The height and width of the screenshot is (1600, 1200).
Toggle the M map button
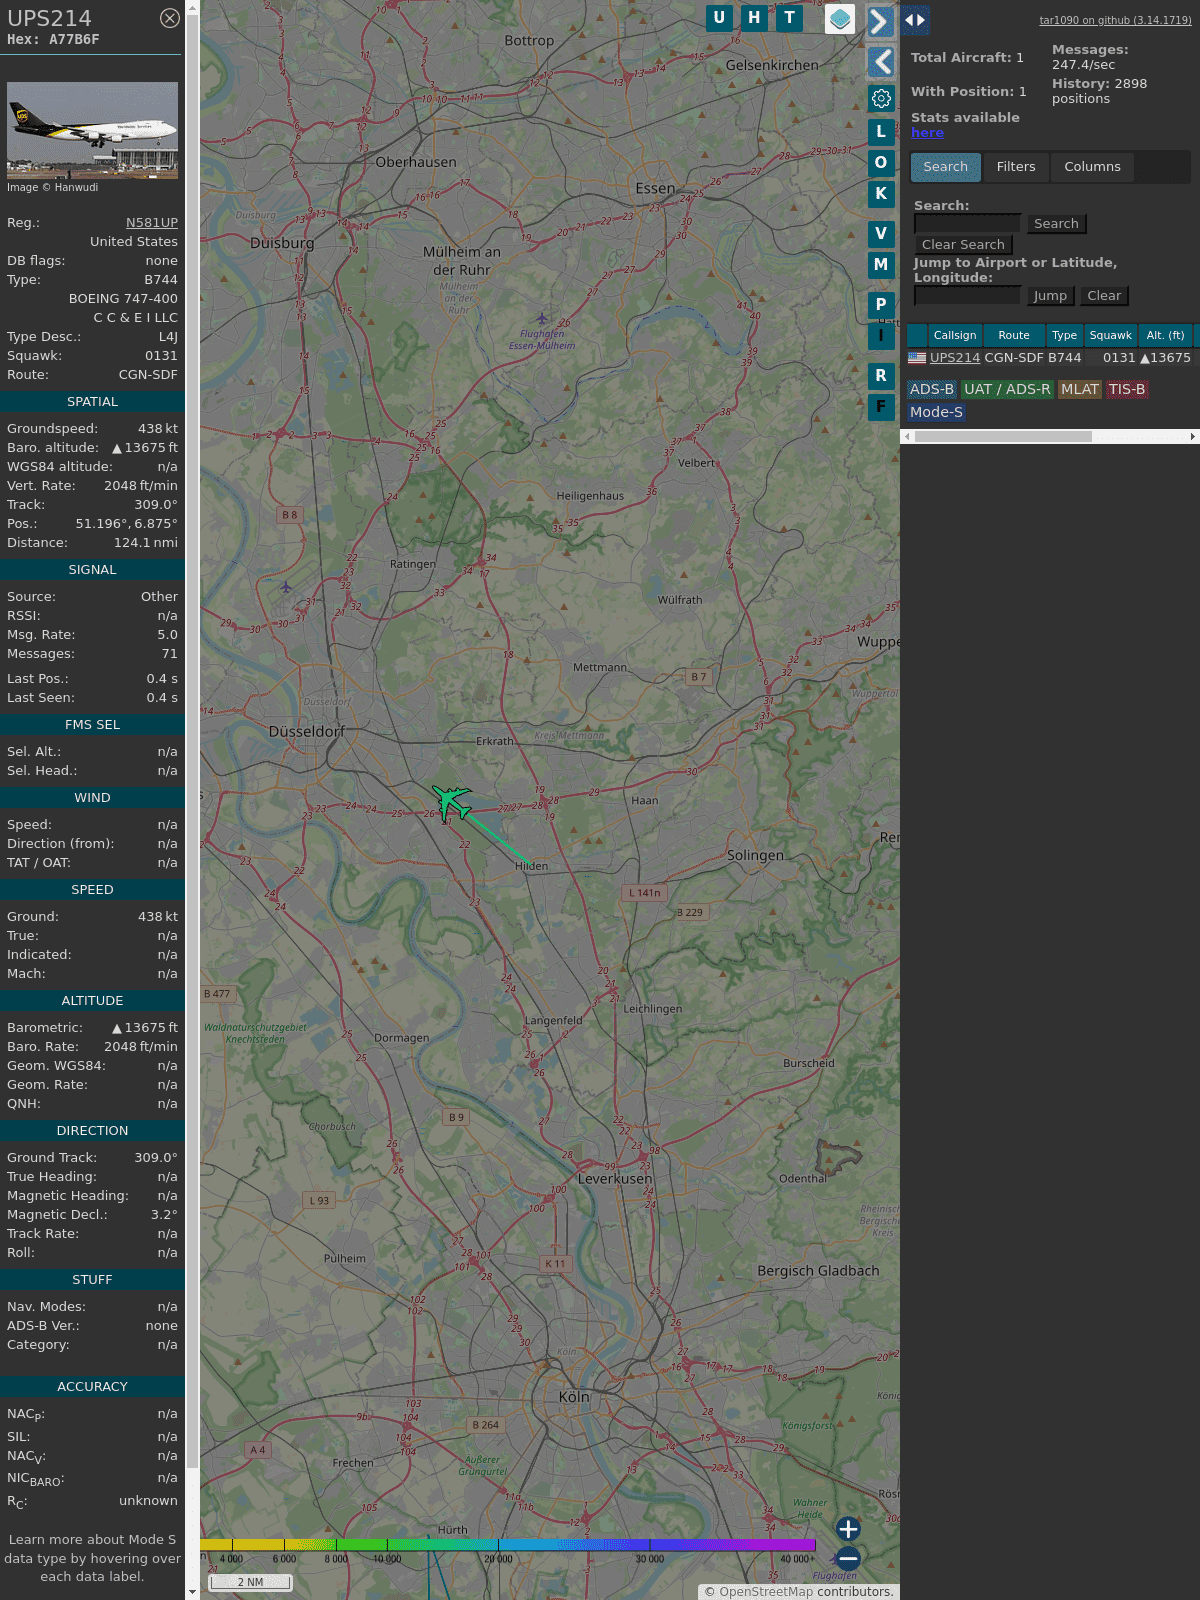click(881, 264)
